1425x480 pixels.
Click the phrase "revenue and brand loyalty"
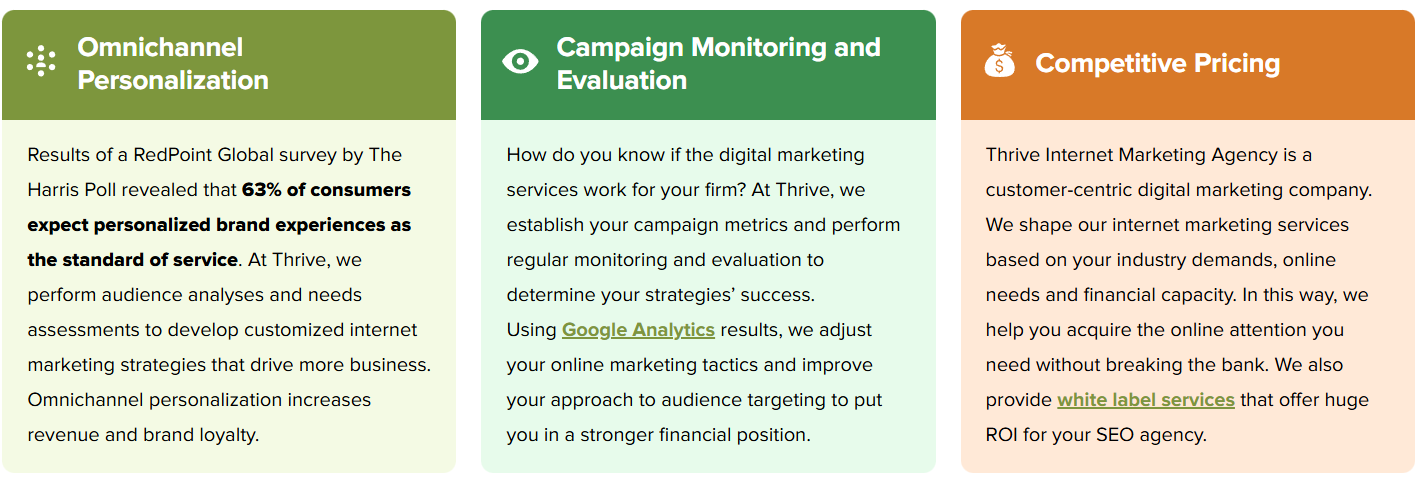point(143,435)
